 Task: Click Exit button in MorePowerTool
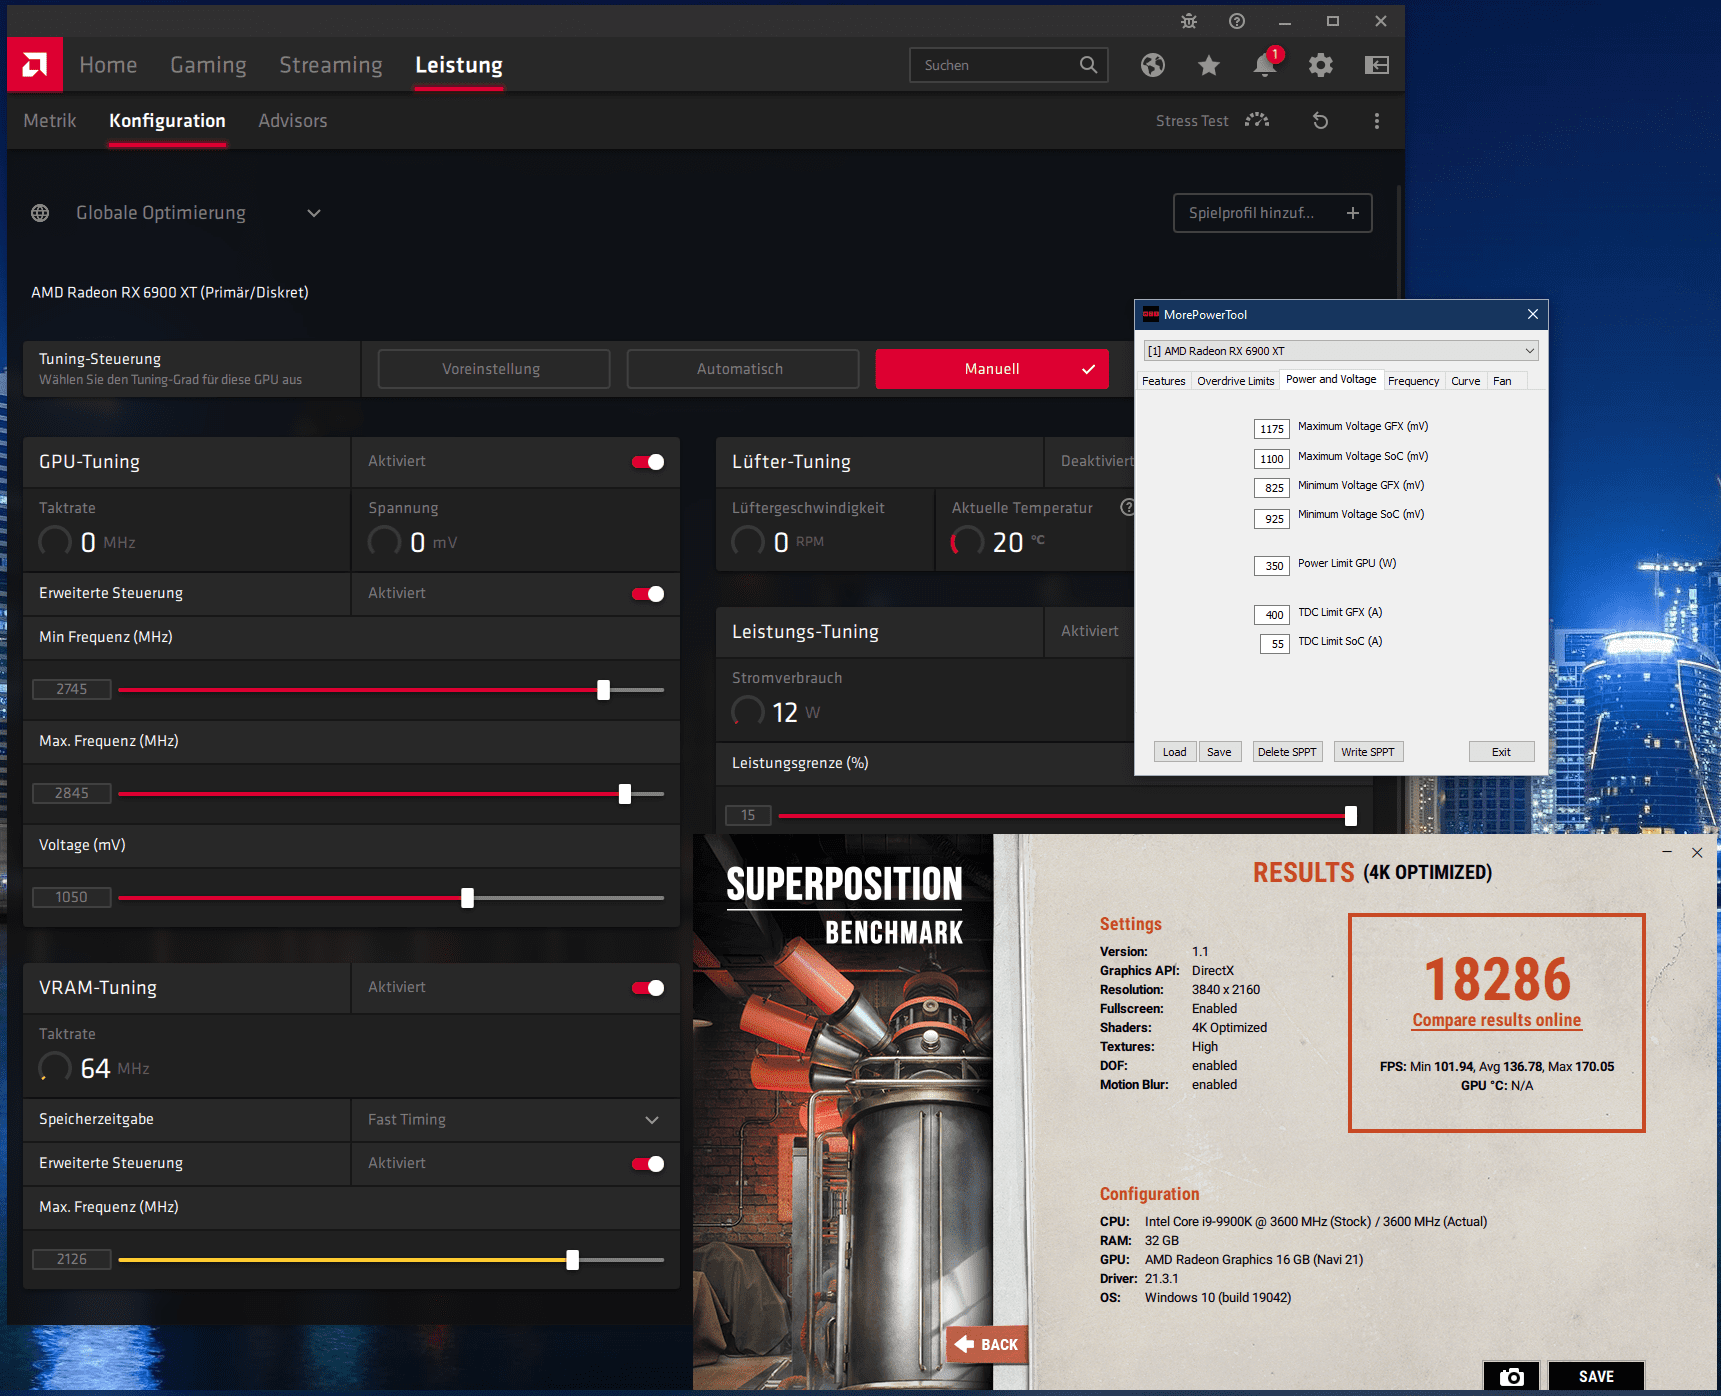pyautogui.click(x=1501, y=752)
